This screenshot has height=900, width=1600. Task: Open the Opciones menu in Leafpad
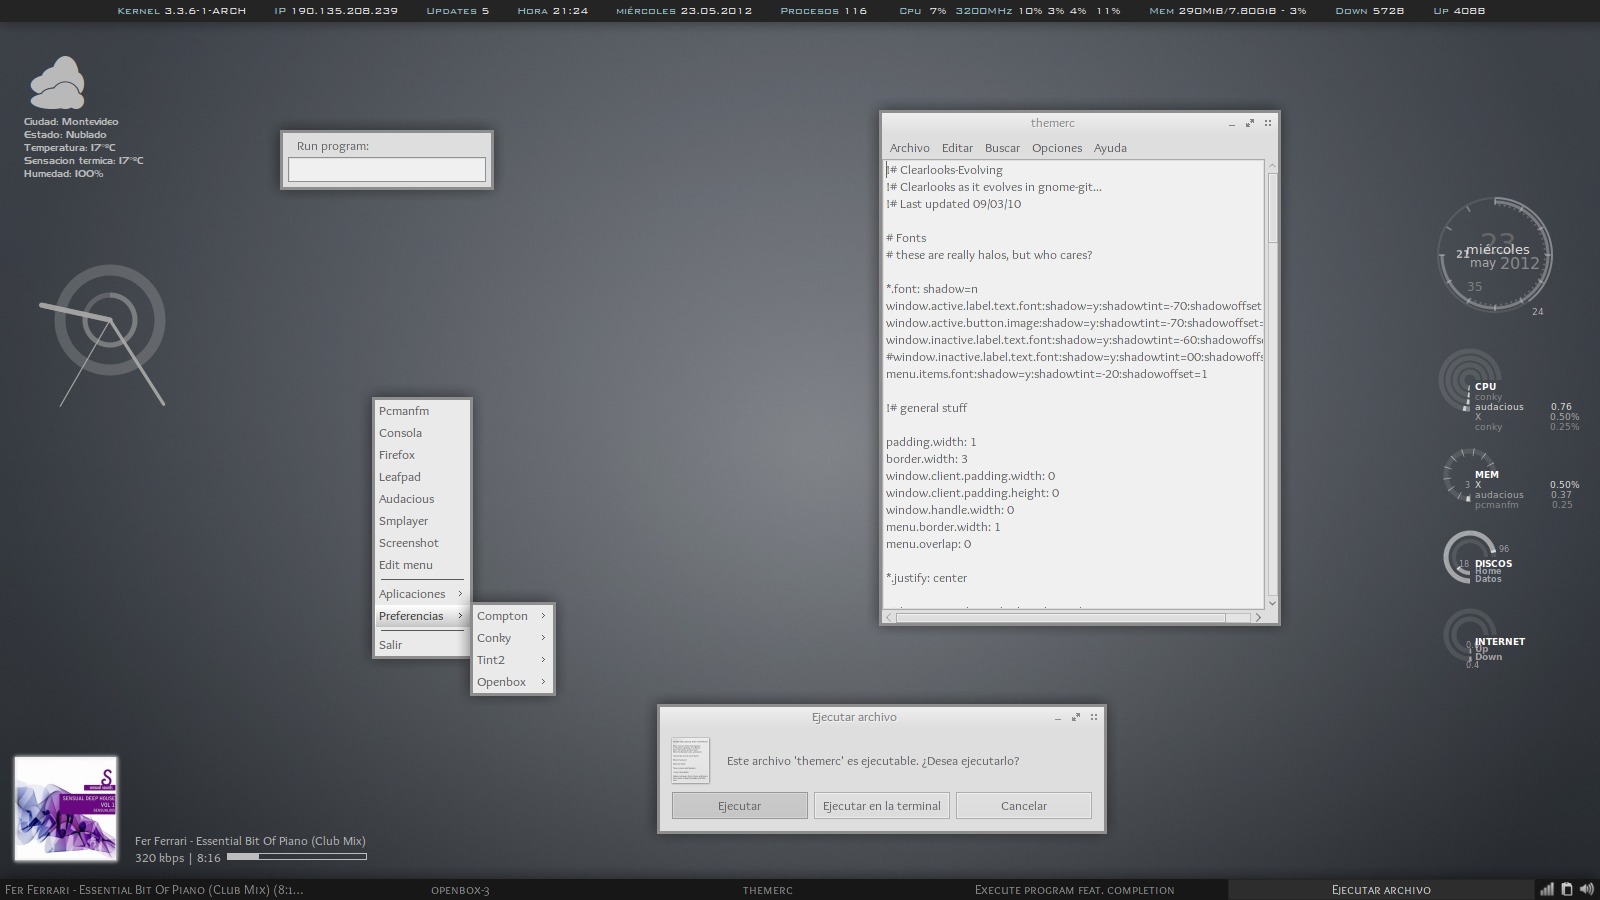point(1057,148)
